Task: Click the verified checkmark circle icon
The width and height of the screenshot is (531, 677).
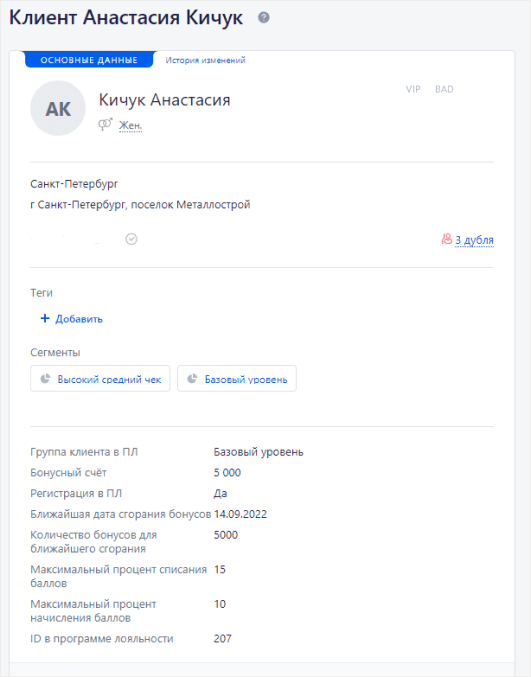Action: (131, 239)
